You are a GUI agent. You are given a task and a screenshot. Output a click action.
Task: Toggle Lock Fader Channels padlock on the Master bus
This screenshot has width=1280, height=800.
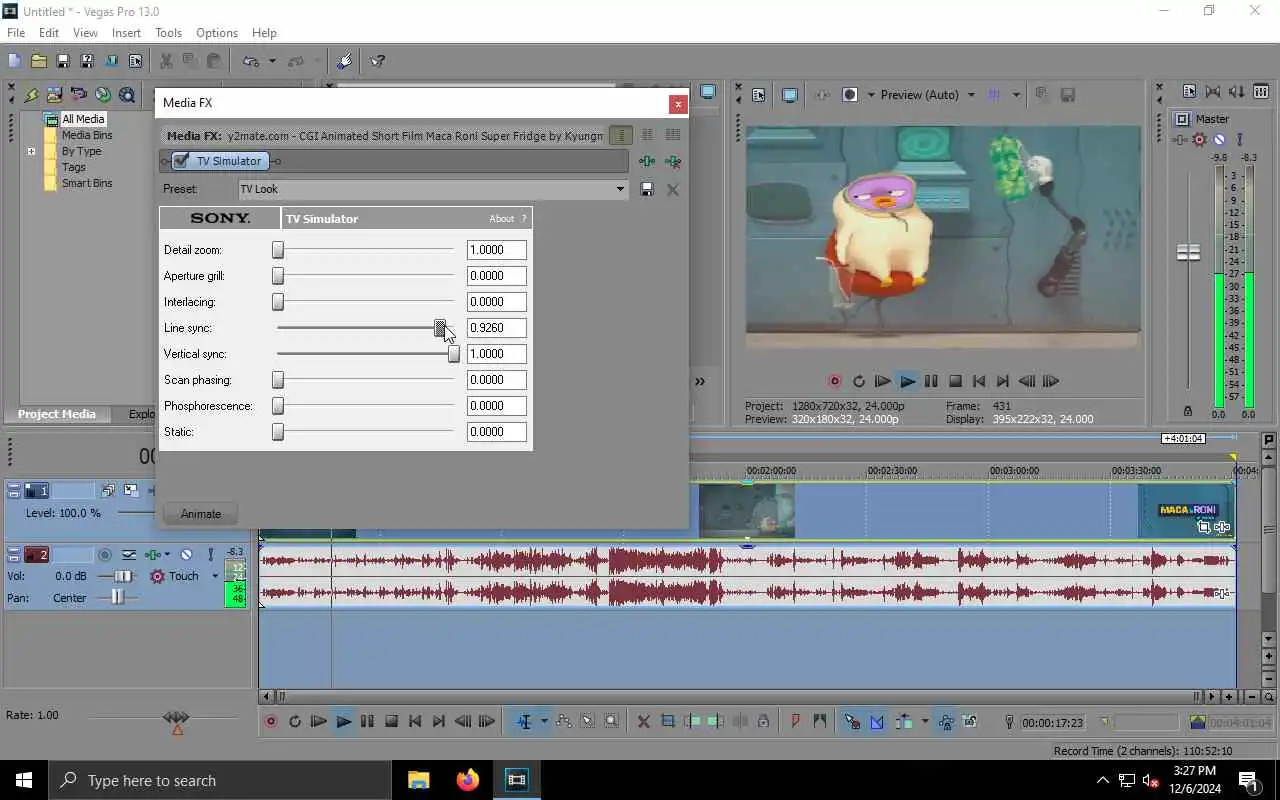click(1188, 411)
